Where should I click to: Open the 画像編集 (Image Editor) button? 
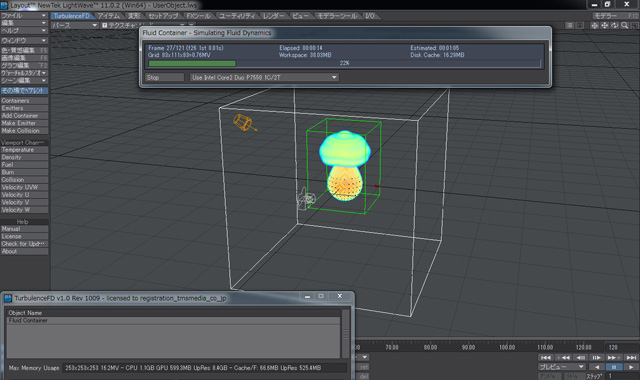[x=24, y=58]
